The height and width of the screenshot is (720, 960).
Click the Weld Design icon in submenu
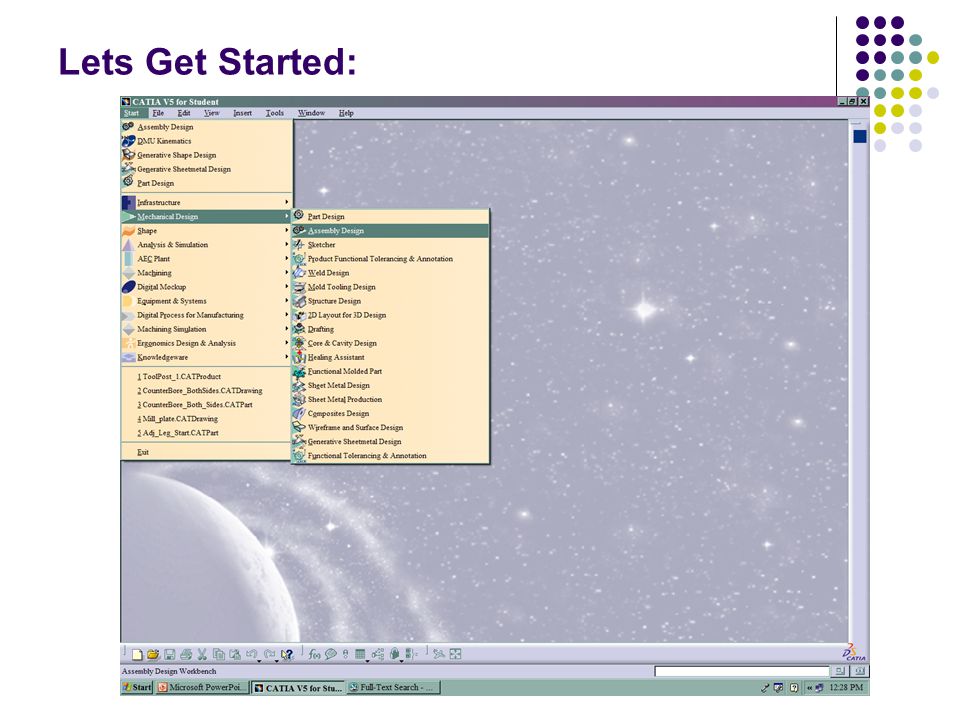[x=299, y=272]
